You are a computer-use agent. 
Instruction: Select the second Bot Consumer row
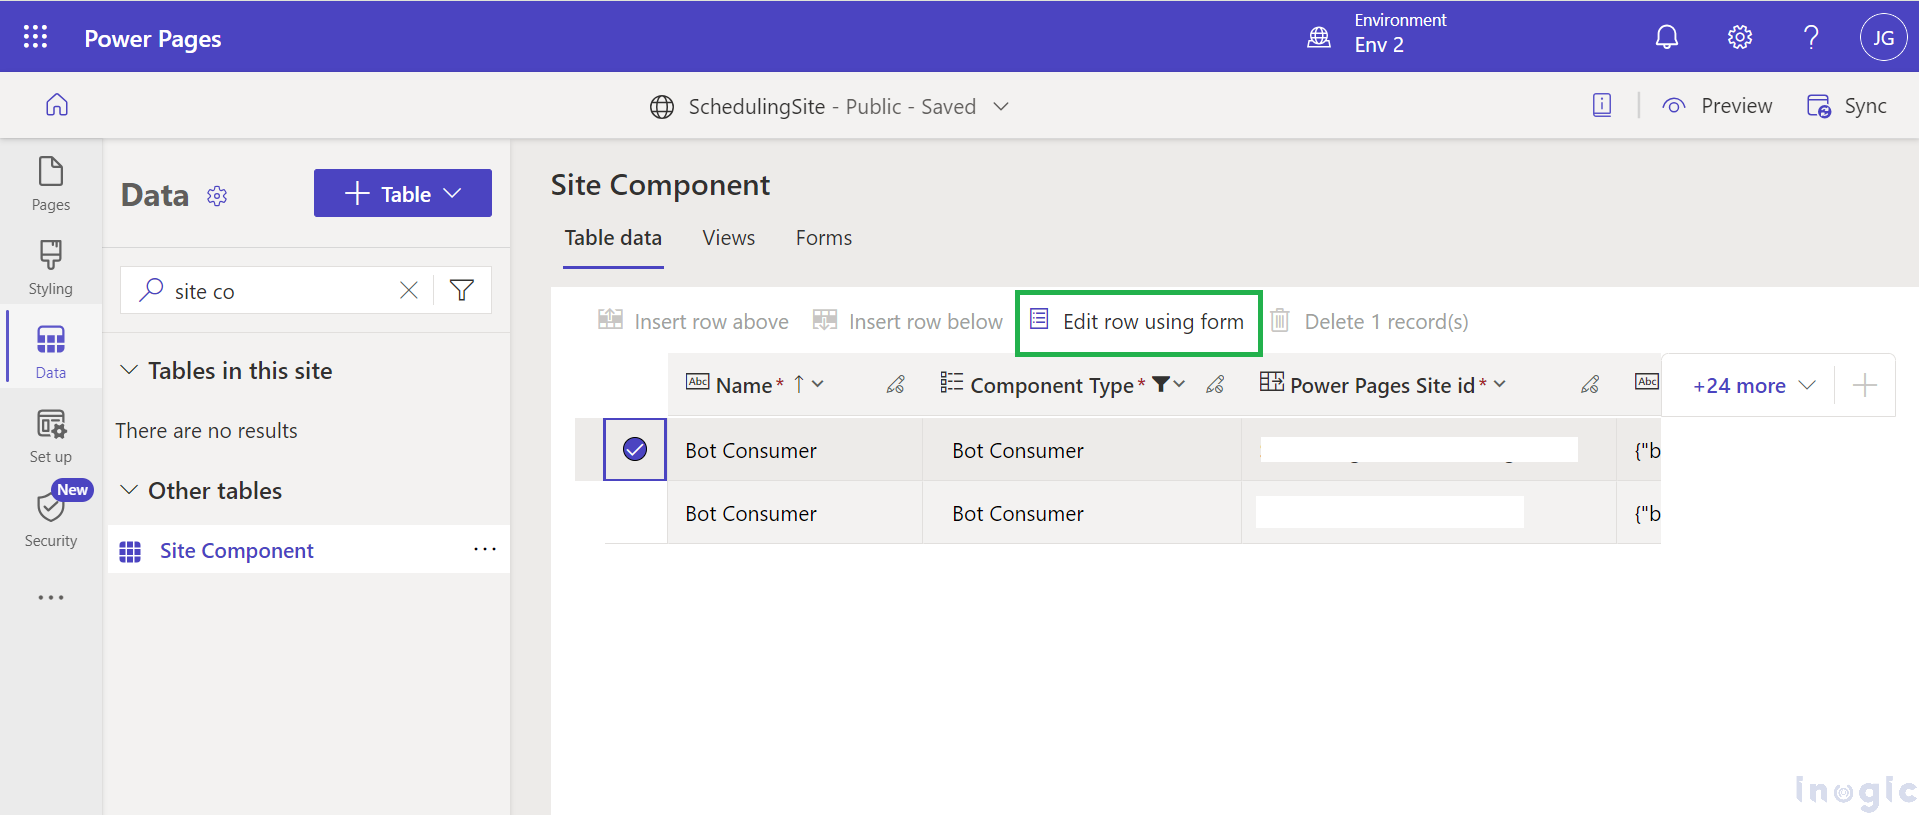(x=635, y=513)
